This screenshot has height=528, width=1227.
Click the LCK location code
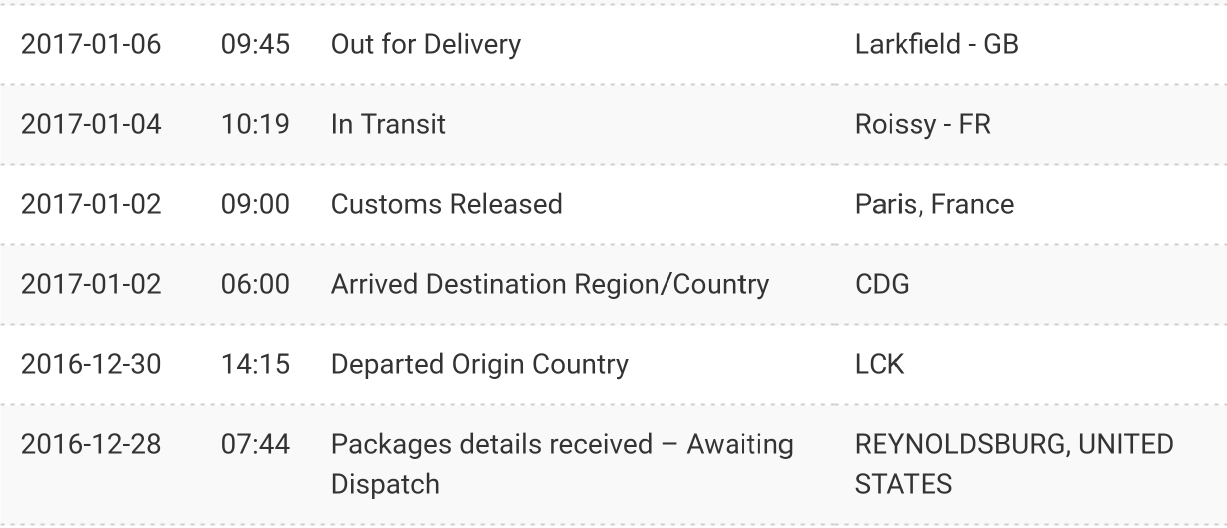click(880, 365)
